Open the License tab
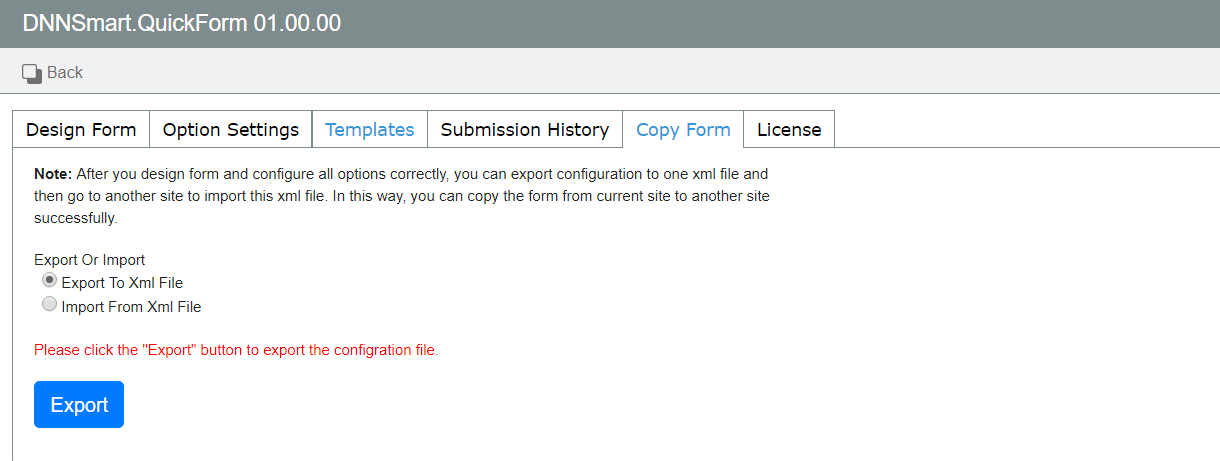Viewport: 1220px width, 461px height. click(x=789, y=129)
